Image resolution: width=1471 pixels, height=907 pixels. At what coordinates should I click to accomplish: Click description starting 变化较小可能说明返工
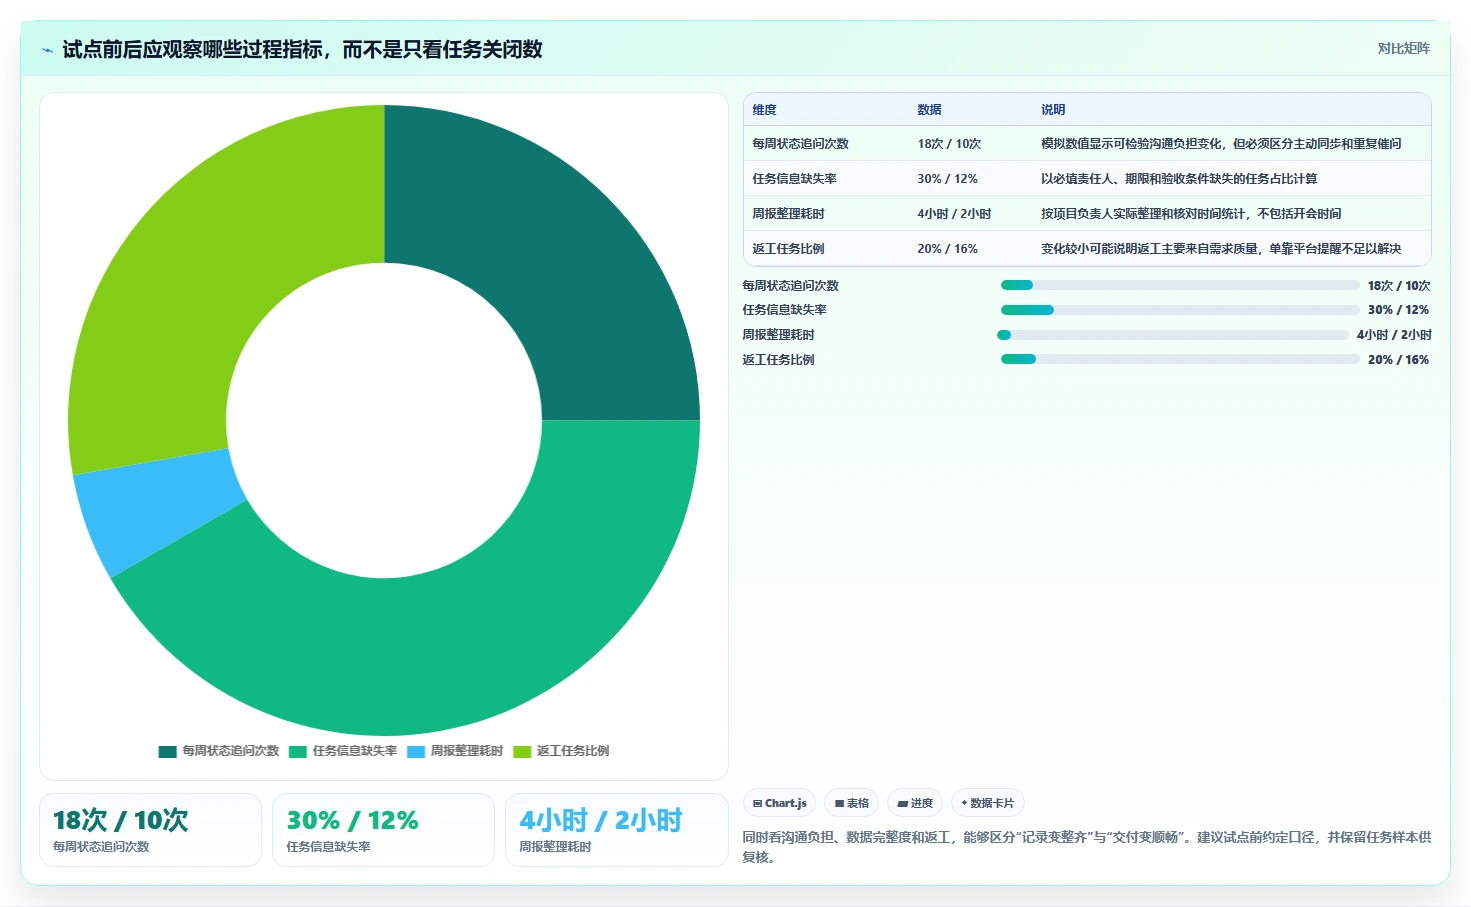coord(1221,249)
